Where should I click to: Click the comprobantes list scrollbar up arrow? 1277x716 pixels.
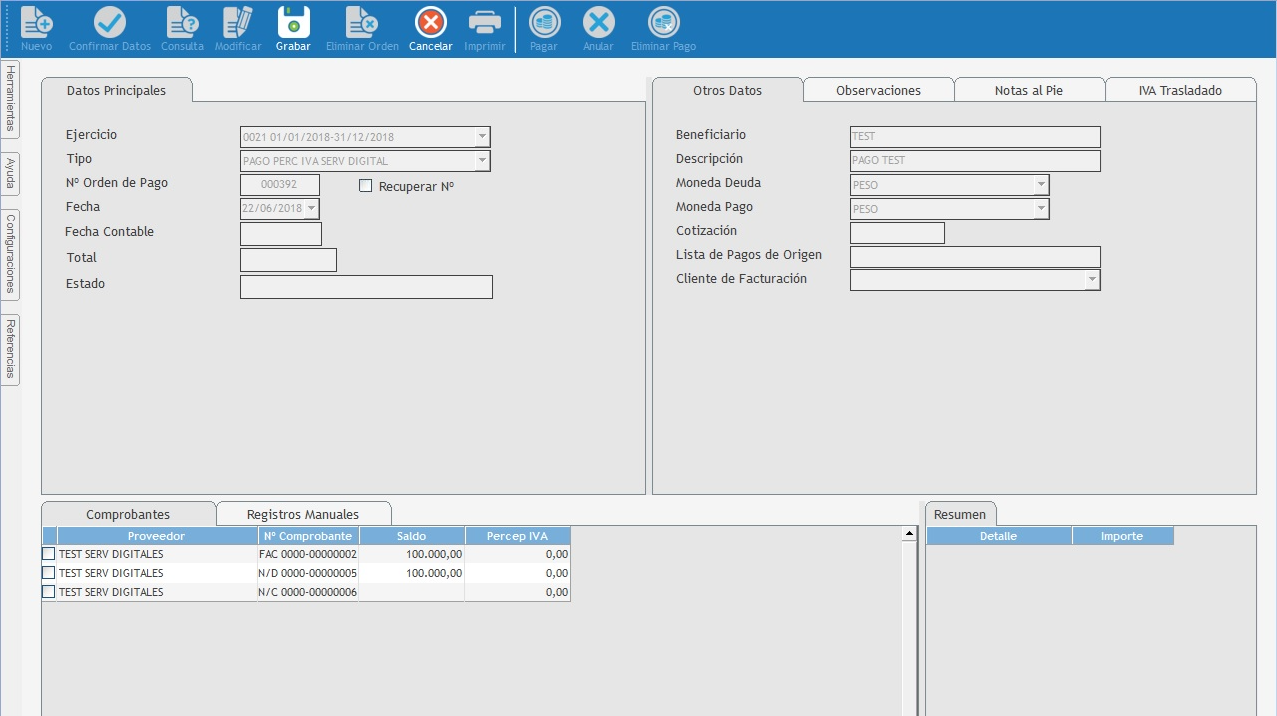(909, 534)
